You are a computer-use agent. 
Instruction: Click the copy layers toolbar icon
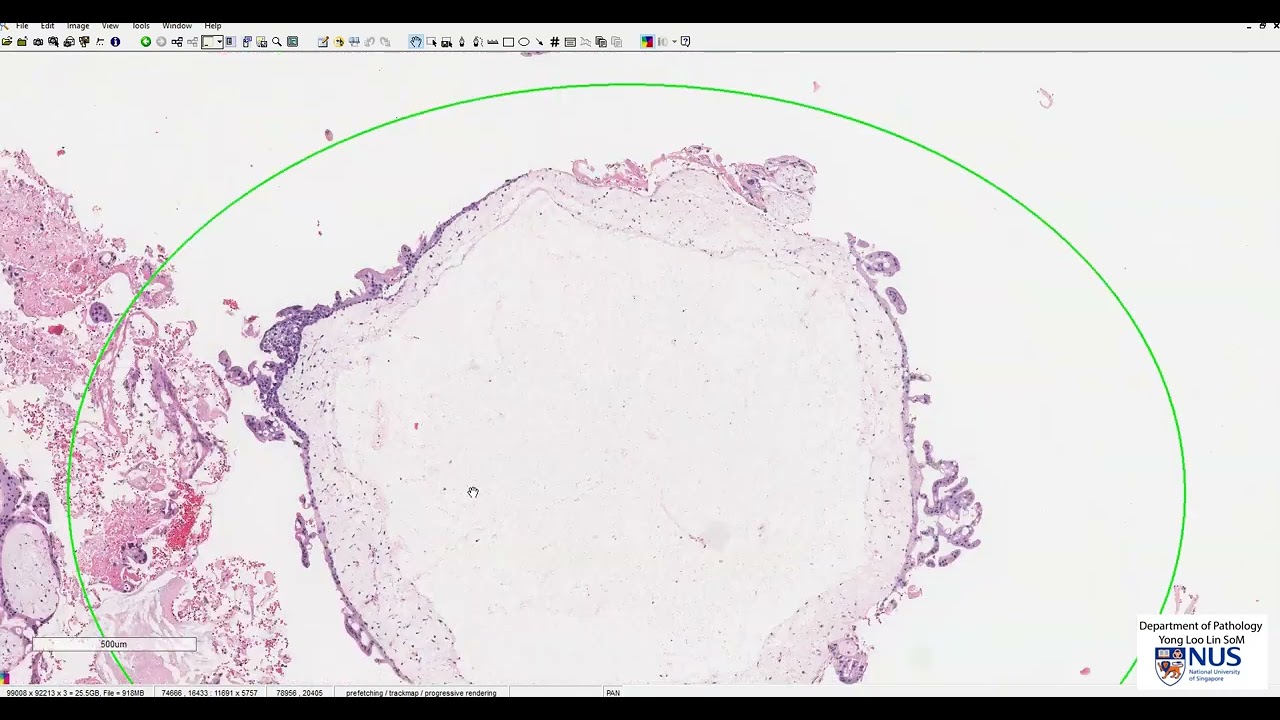(601, 42)
